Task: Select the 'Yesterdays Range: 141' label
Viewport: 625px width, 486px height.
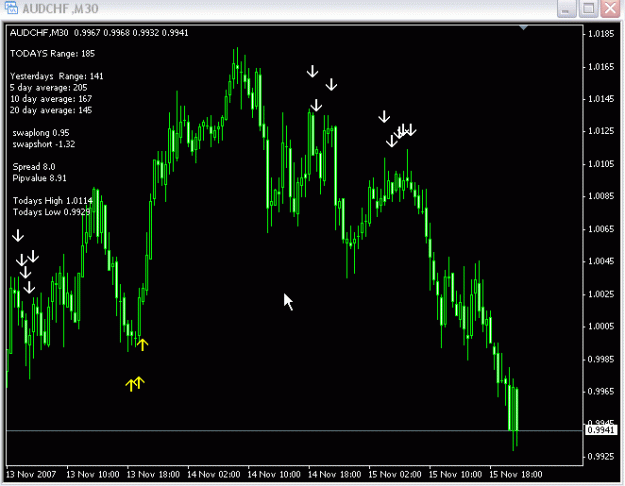Action: coord(57,76)
